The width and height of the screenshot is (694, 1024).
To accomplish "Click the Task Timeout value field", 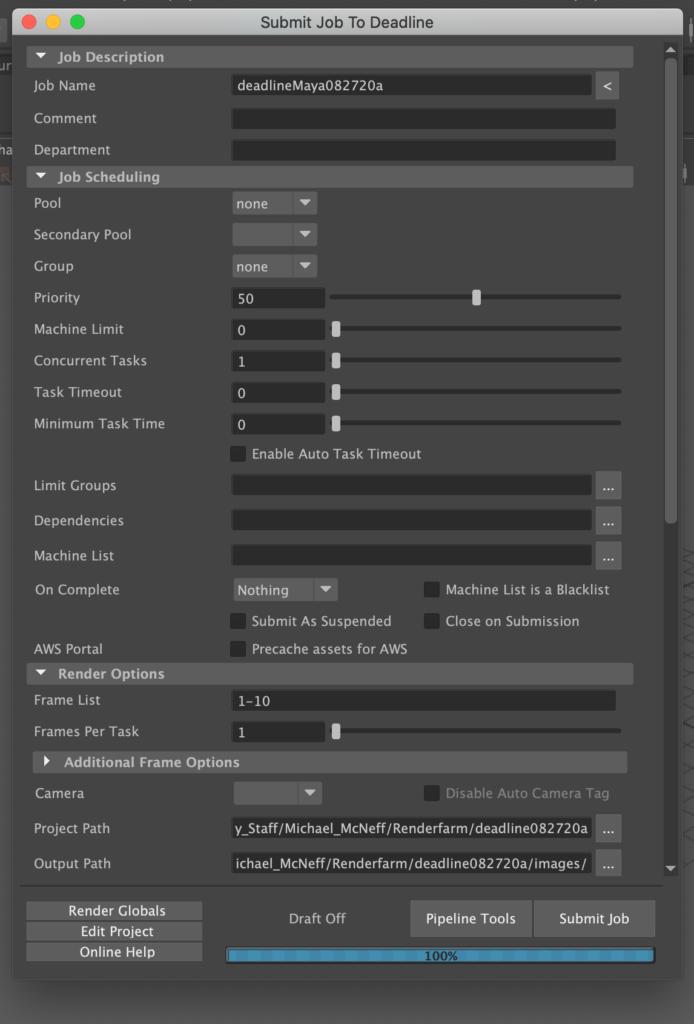I will (x=279, y=392).
